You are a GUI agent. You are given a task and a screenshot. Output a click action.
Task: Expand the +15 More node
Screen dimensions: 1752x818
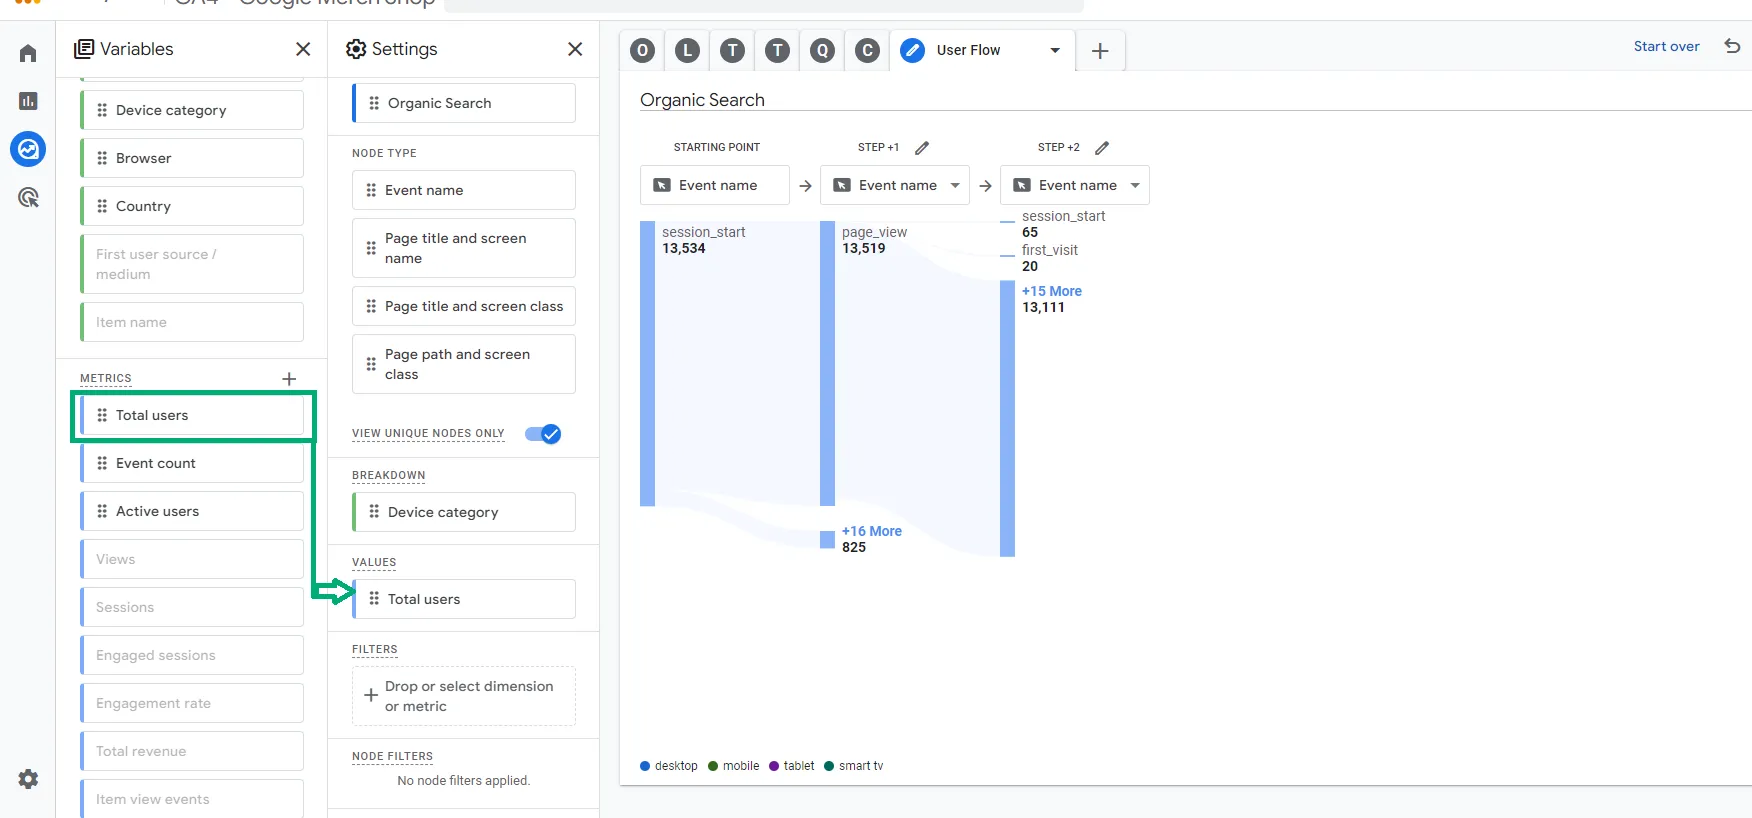coord(1052,291)
